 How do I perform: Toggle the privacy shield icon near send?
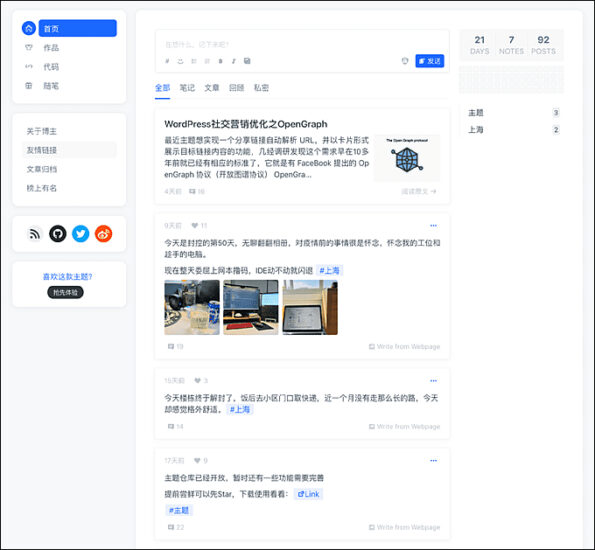[x=405, y=61]
